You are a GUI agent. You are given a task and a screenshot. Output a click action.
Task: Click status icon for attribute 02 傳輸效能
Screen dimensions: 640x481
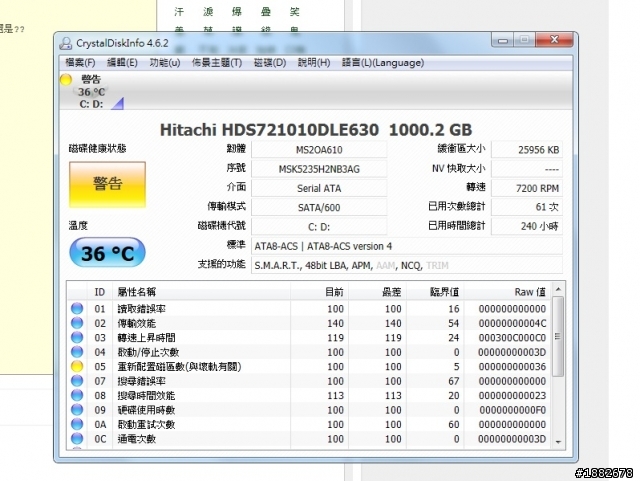pos(77,323)
